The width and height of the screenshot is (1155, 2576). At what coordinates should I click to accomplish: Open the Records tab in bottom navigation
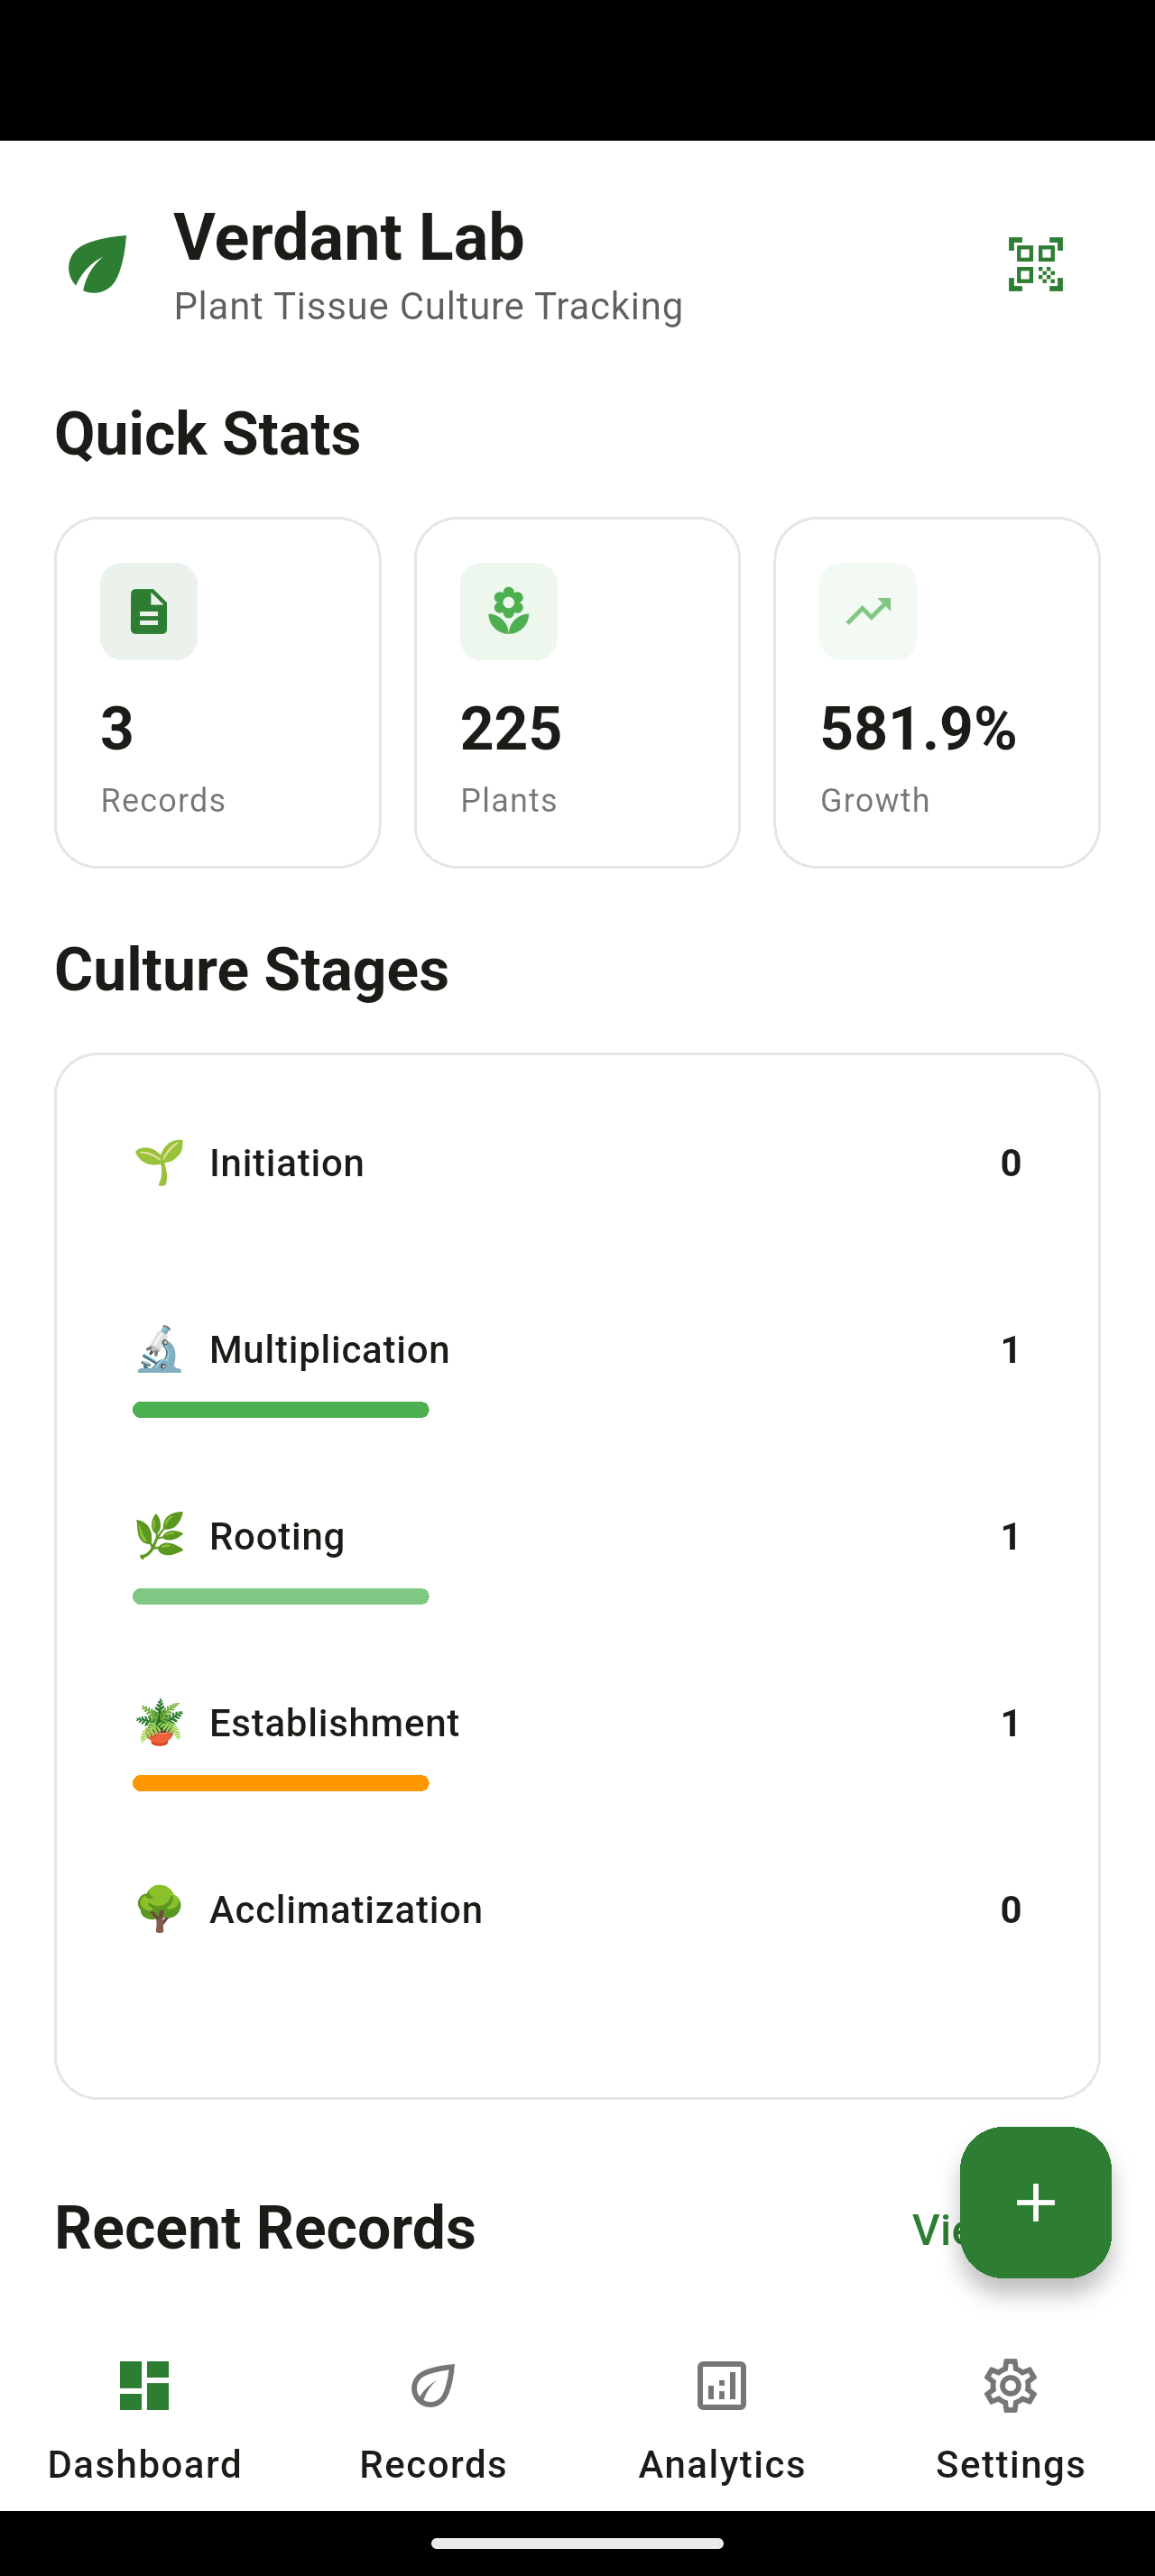point(432,2420)
